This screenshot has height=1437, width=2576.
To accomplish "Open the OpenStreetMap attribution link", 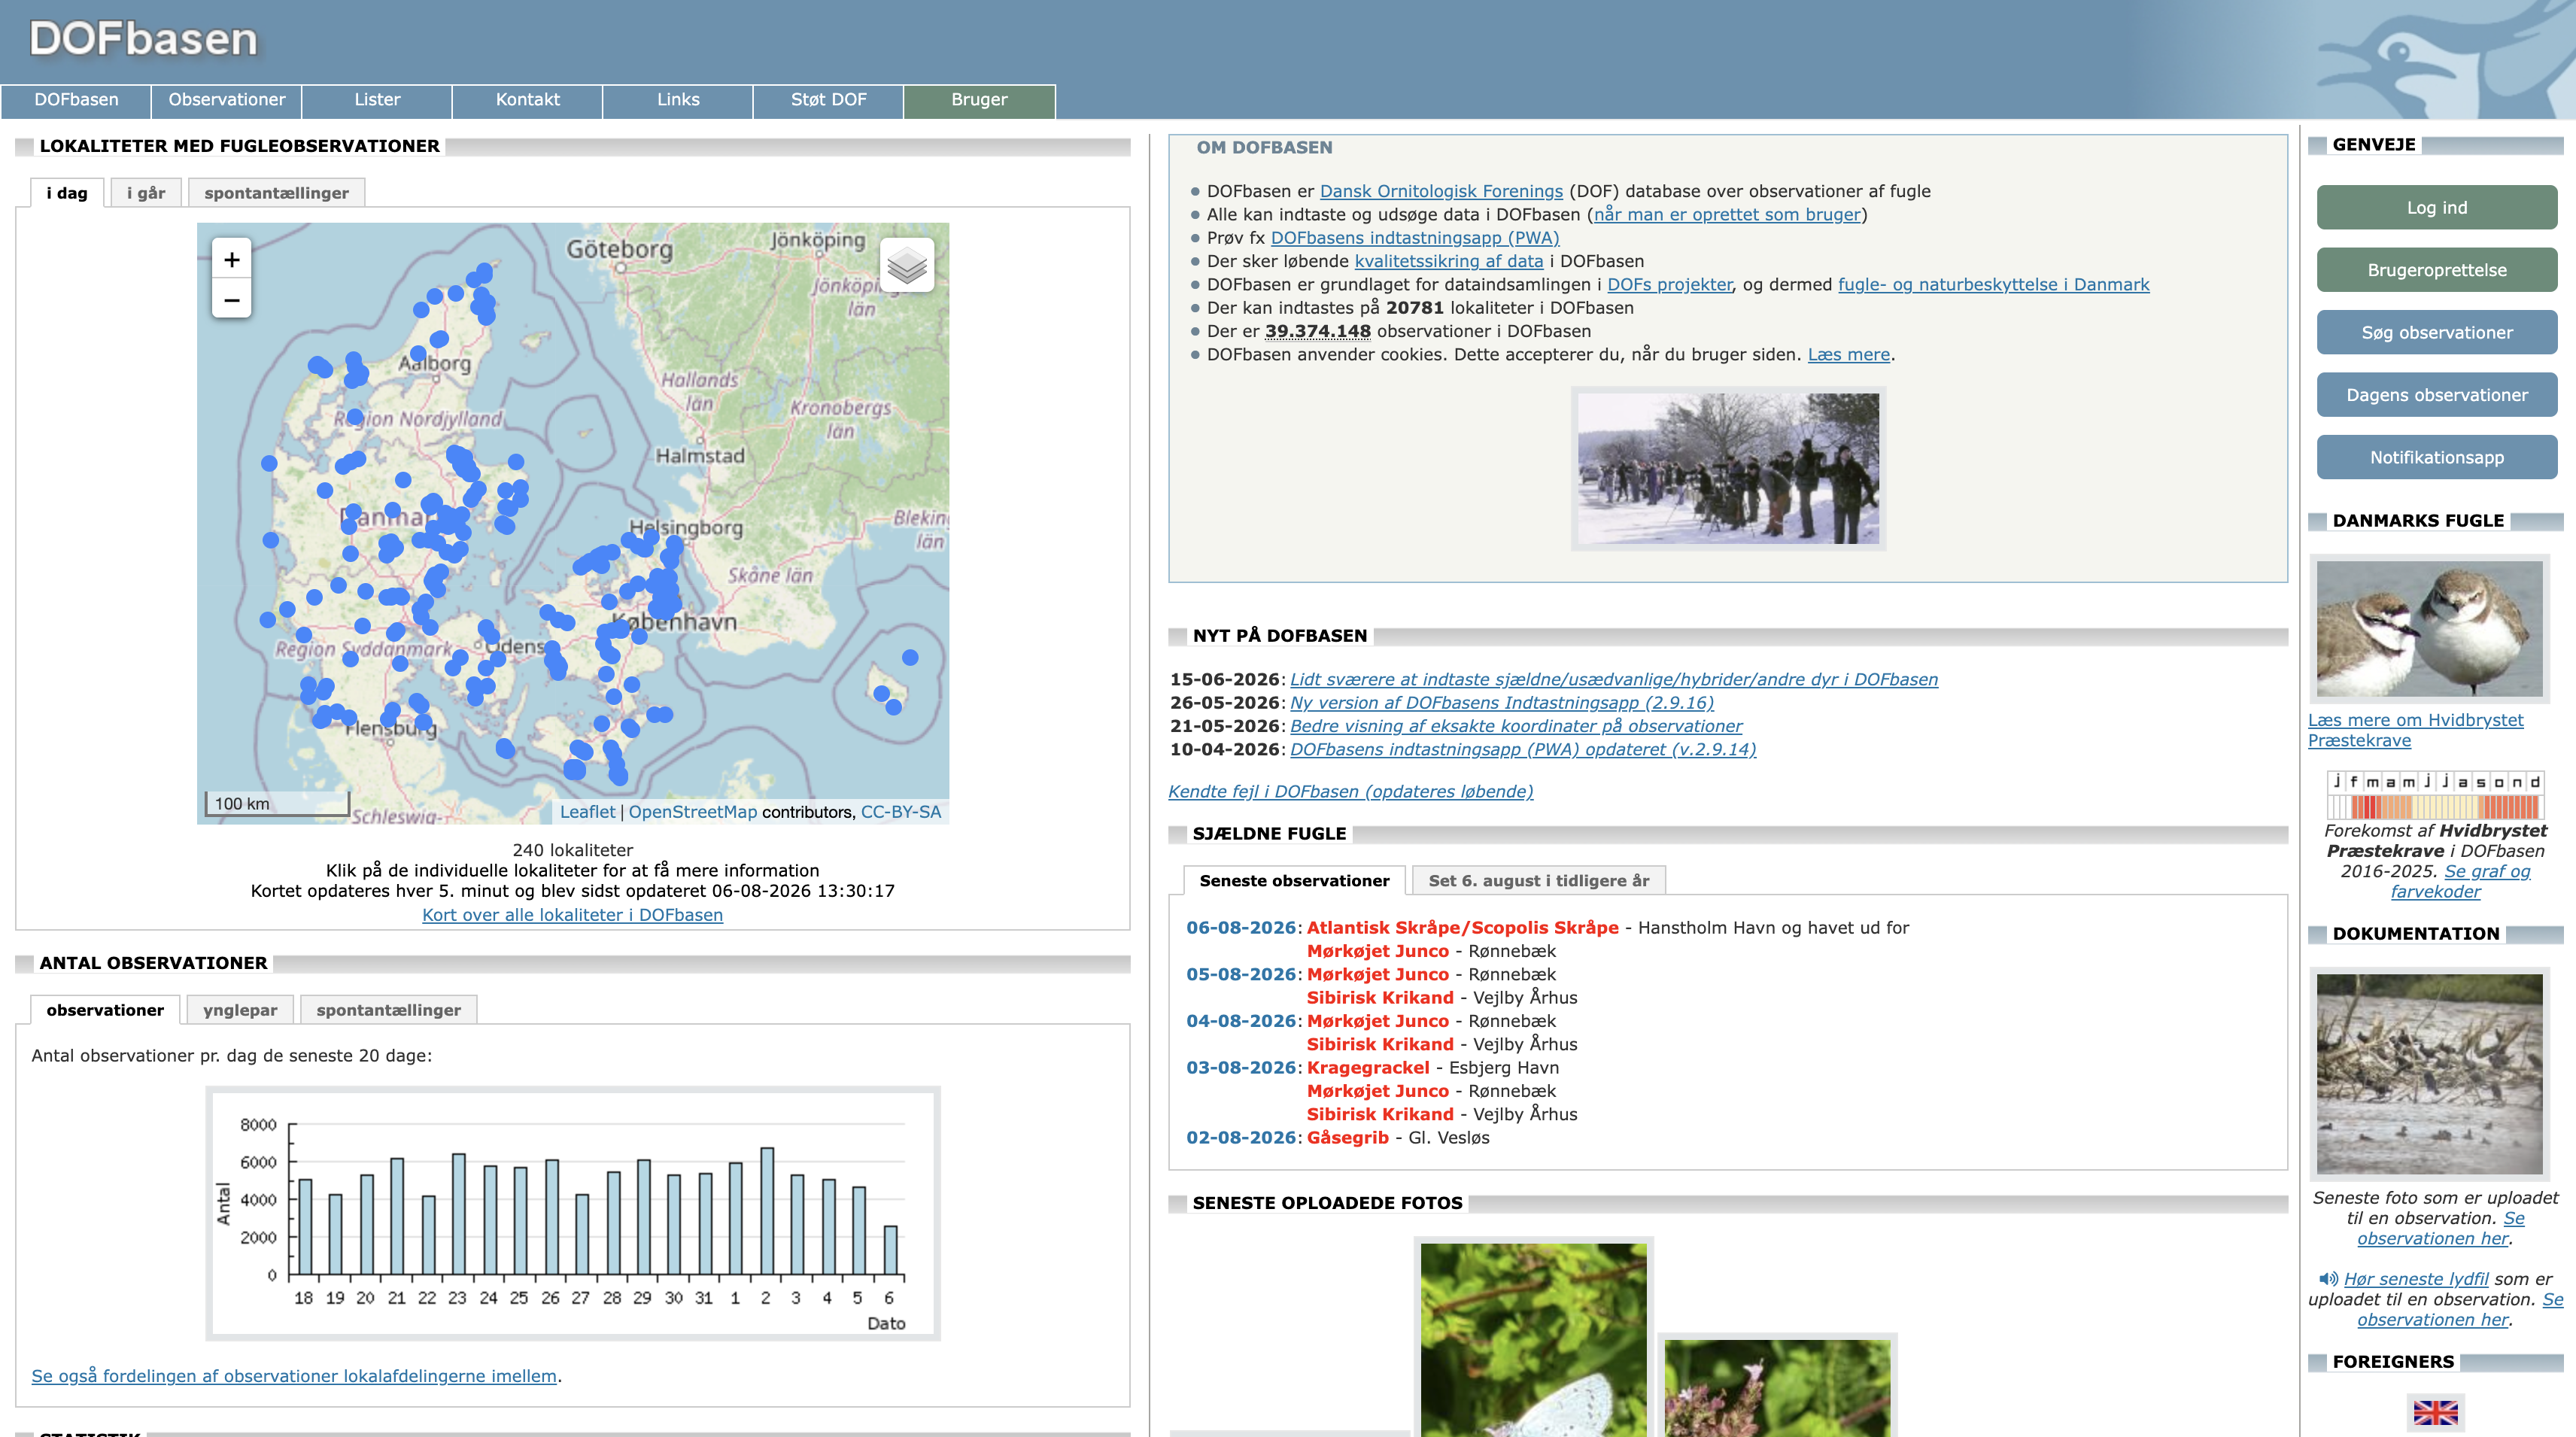I will pyautogui.click(x=693, y=812).
